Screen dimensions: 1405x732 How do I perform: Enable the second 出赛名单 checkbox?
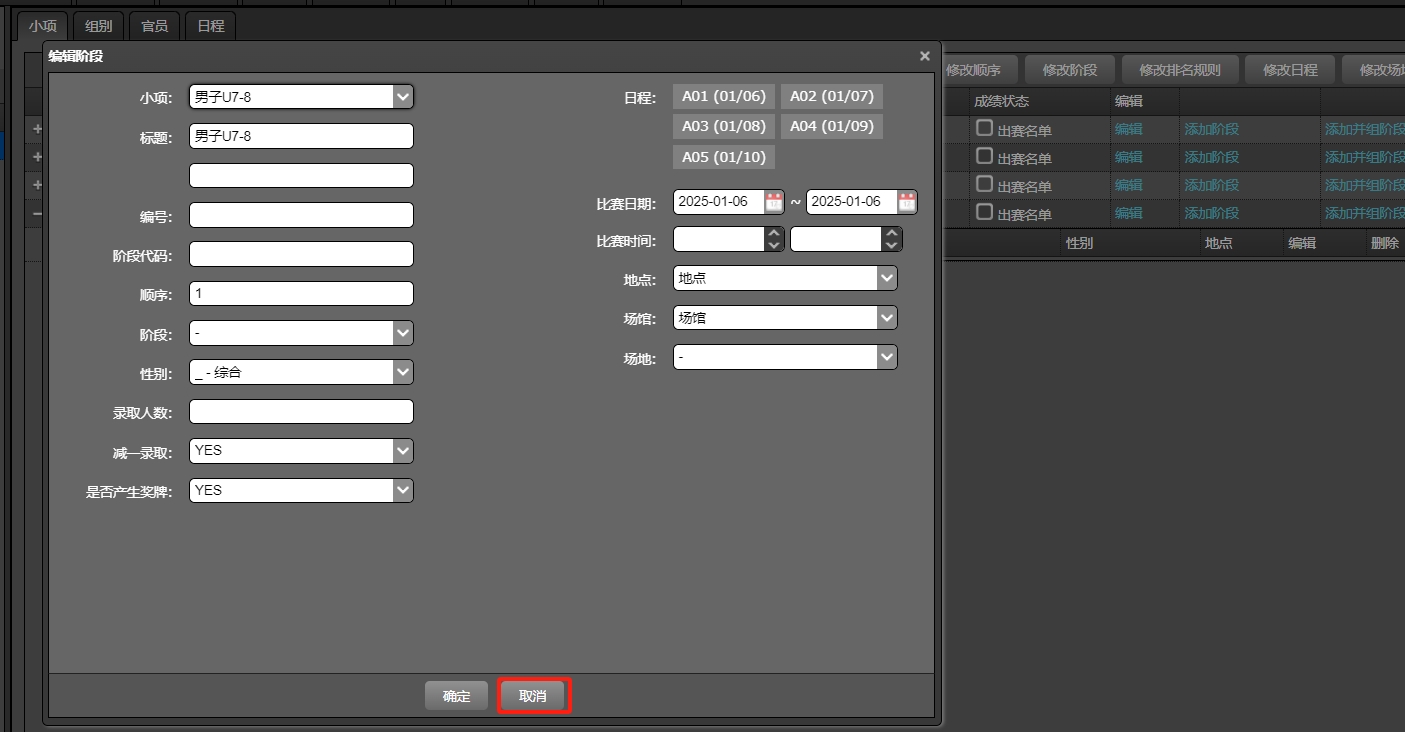984,156
